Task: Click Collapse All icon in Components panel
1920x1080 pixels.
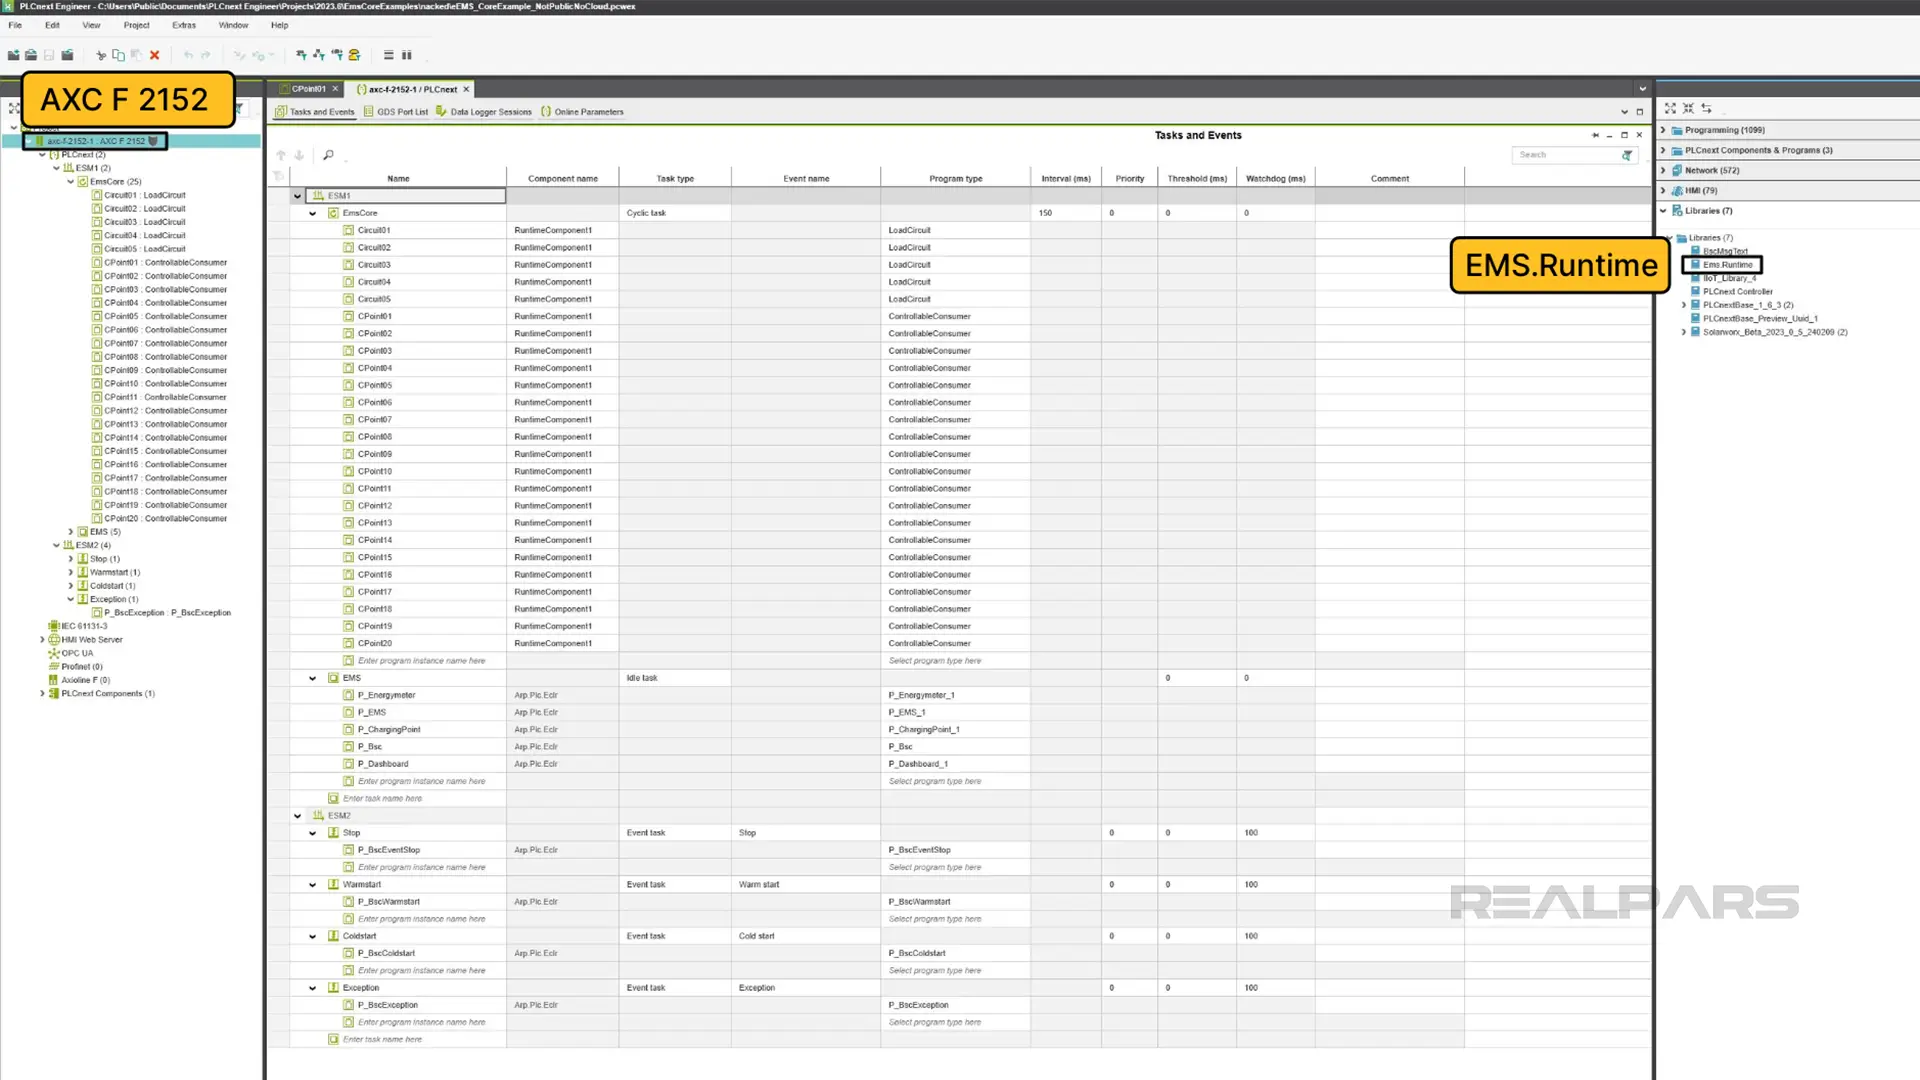Action: click(x=1688, y=108)
